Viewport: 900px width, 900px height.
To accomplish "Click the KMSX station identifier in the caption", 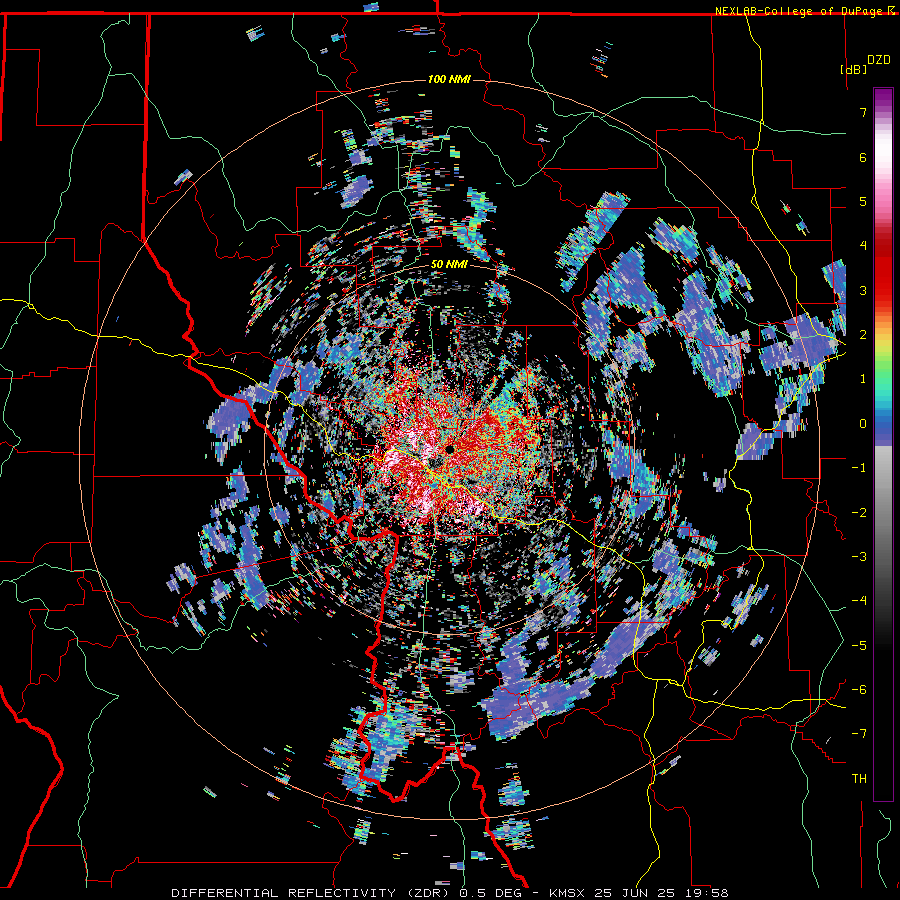I will coord(568,893).
